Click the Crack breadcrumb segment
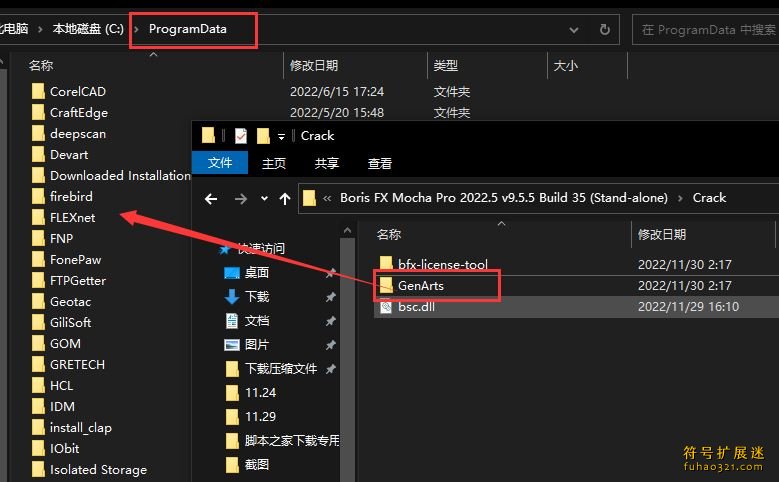 (x=709, y=198)
